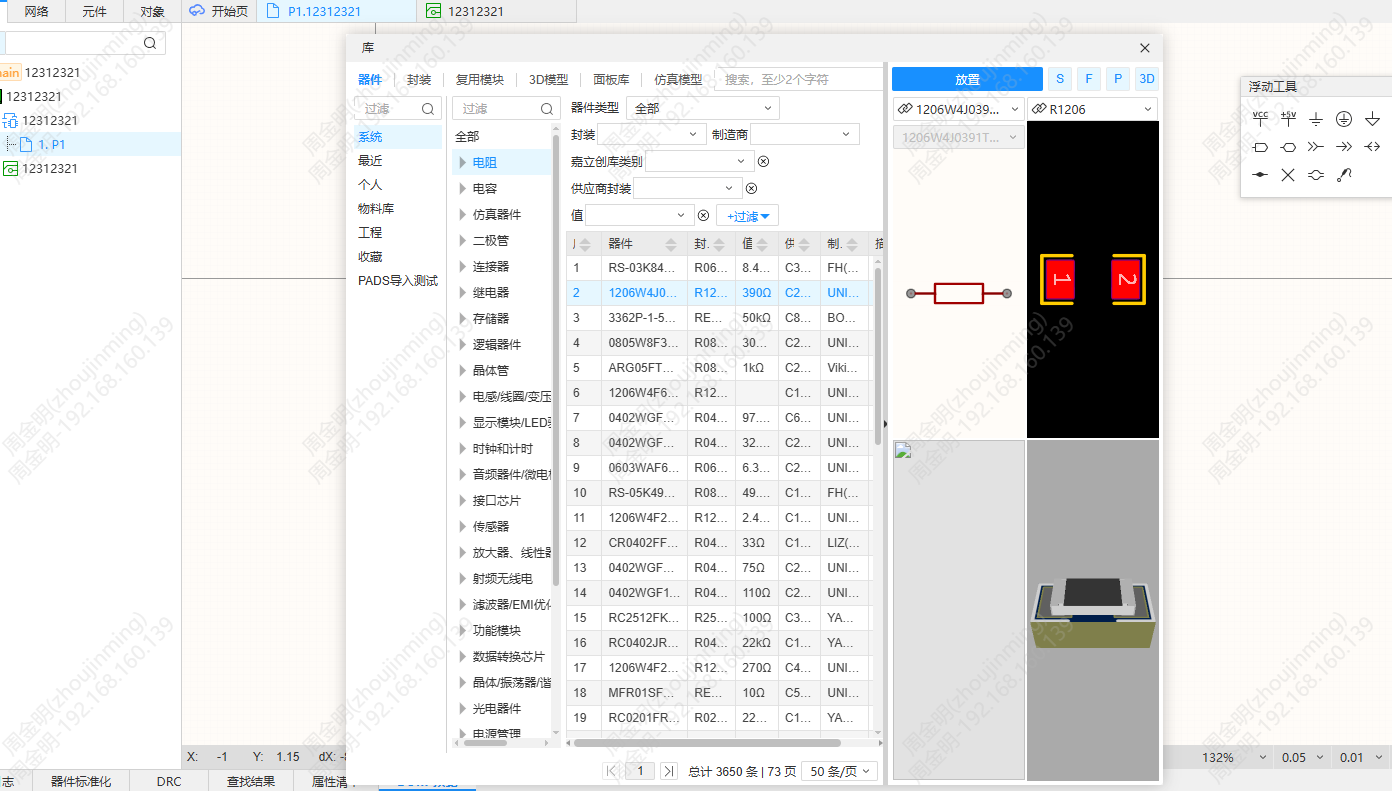The image size is (1392, 791).
Task: Click the +过滤 add filter button
Action: (x=747, y=216)
